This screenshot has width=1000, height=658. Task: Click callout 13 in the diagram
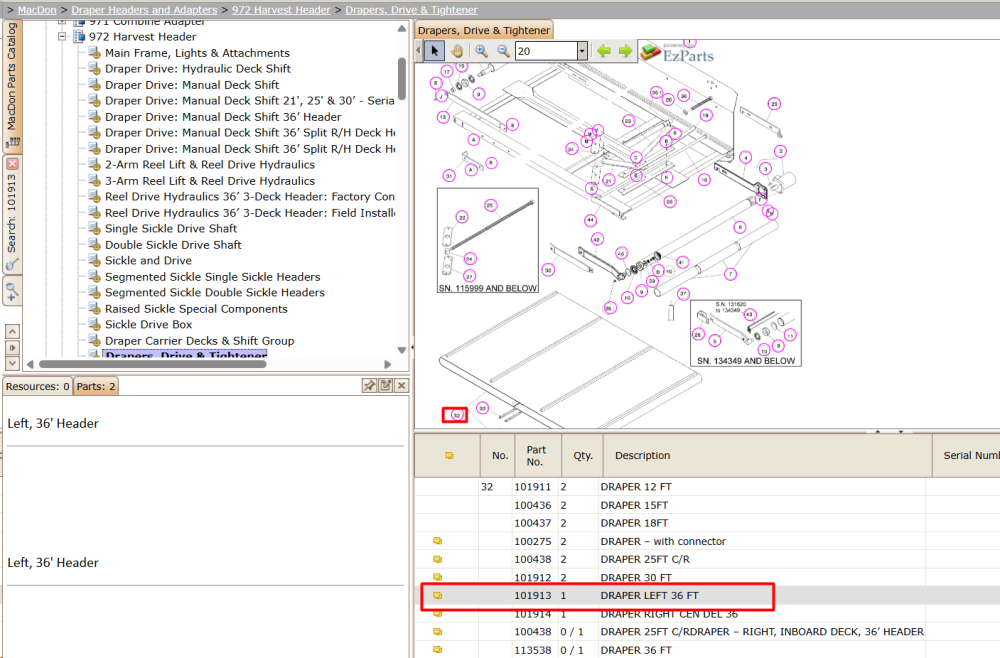[443, 117]
